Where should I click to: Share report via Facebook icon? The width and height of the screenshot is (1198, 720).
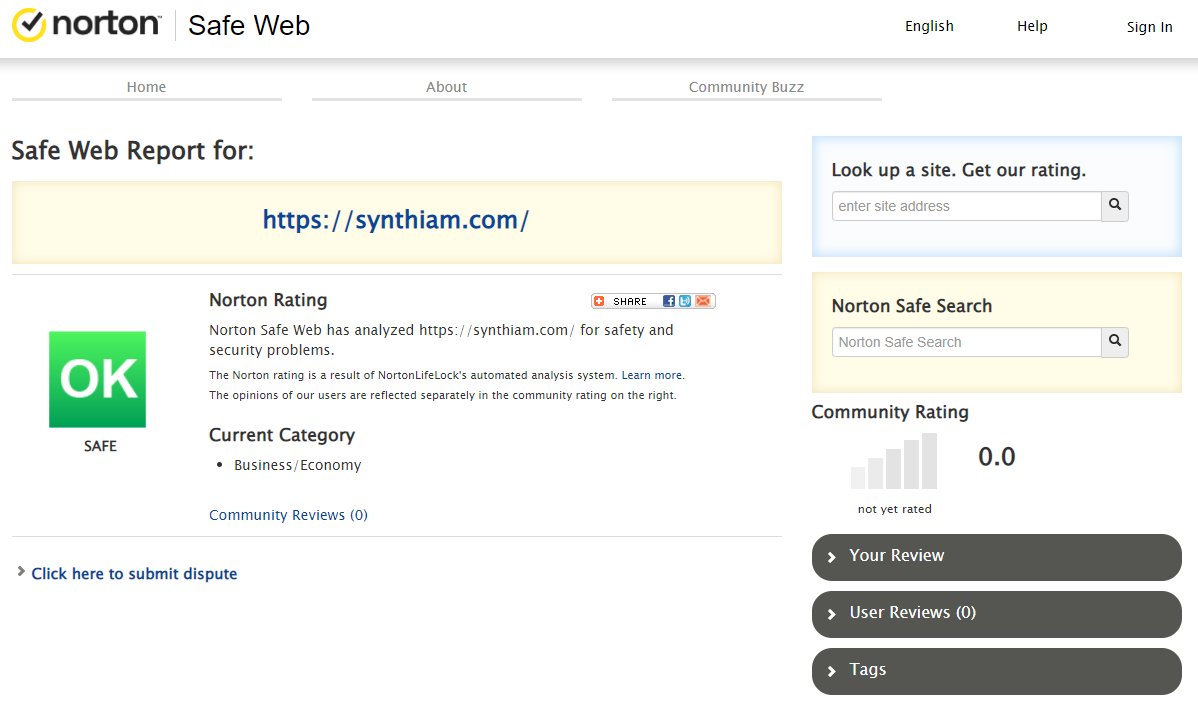point(669,301)
